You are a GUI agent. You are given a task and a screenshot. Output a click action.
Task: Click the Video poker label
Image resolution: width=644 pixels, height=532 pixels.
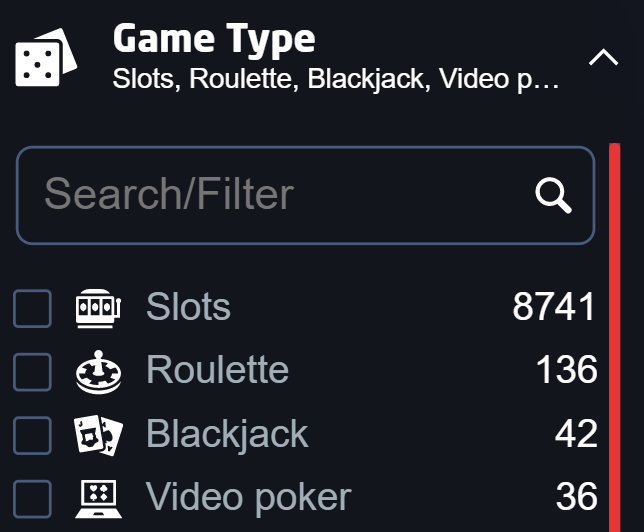(248, 498)
